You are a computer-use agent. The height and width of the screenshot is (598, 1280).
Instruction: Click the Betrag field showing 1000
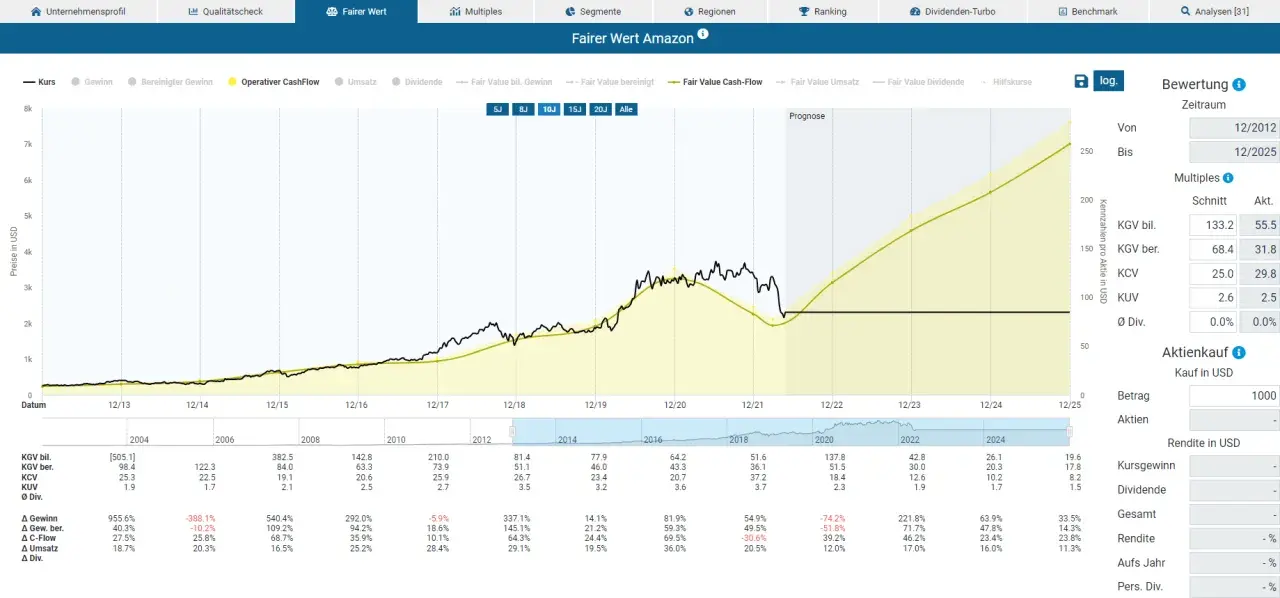coord(1234,396)
